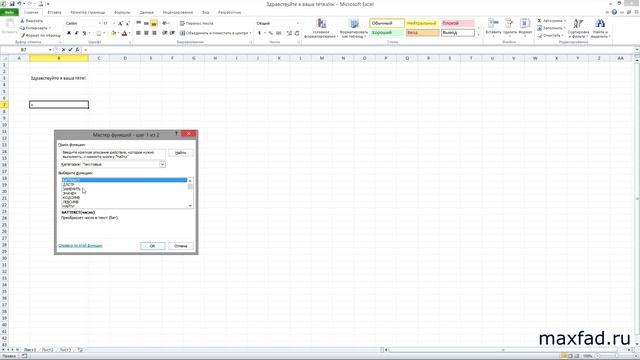Viewport: 640px width, 360px height.
Task: Decrease decimal places
Action: (x=297, y=33)
